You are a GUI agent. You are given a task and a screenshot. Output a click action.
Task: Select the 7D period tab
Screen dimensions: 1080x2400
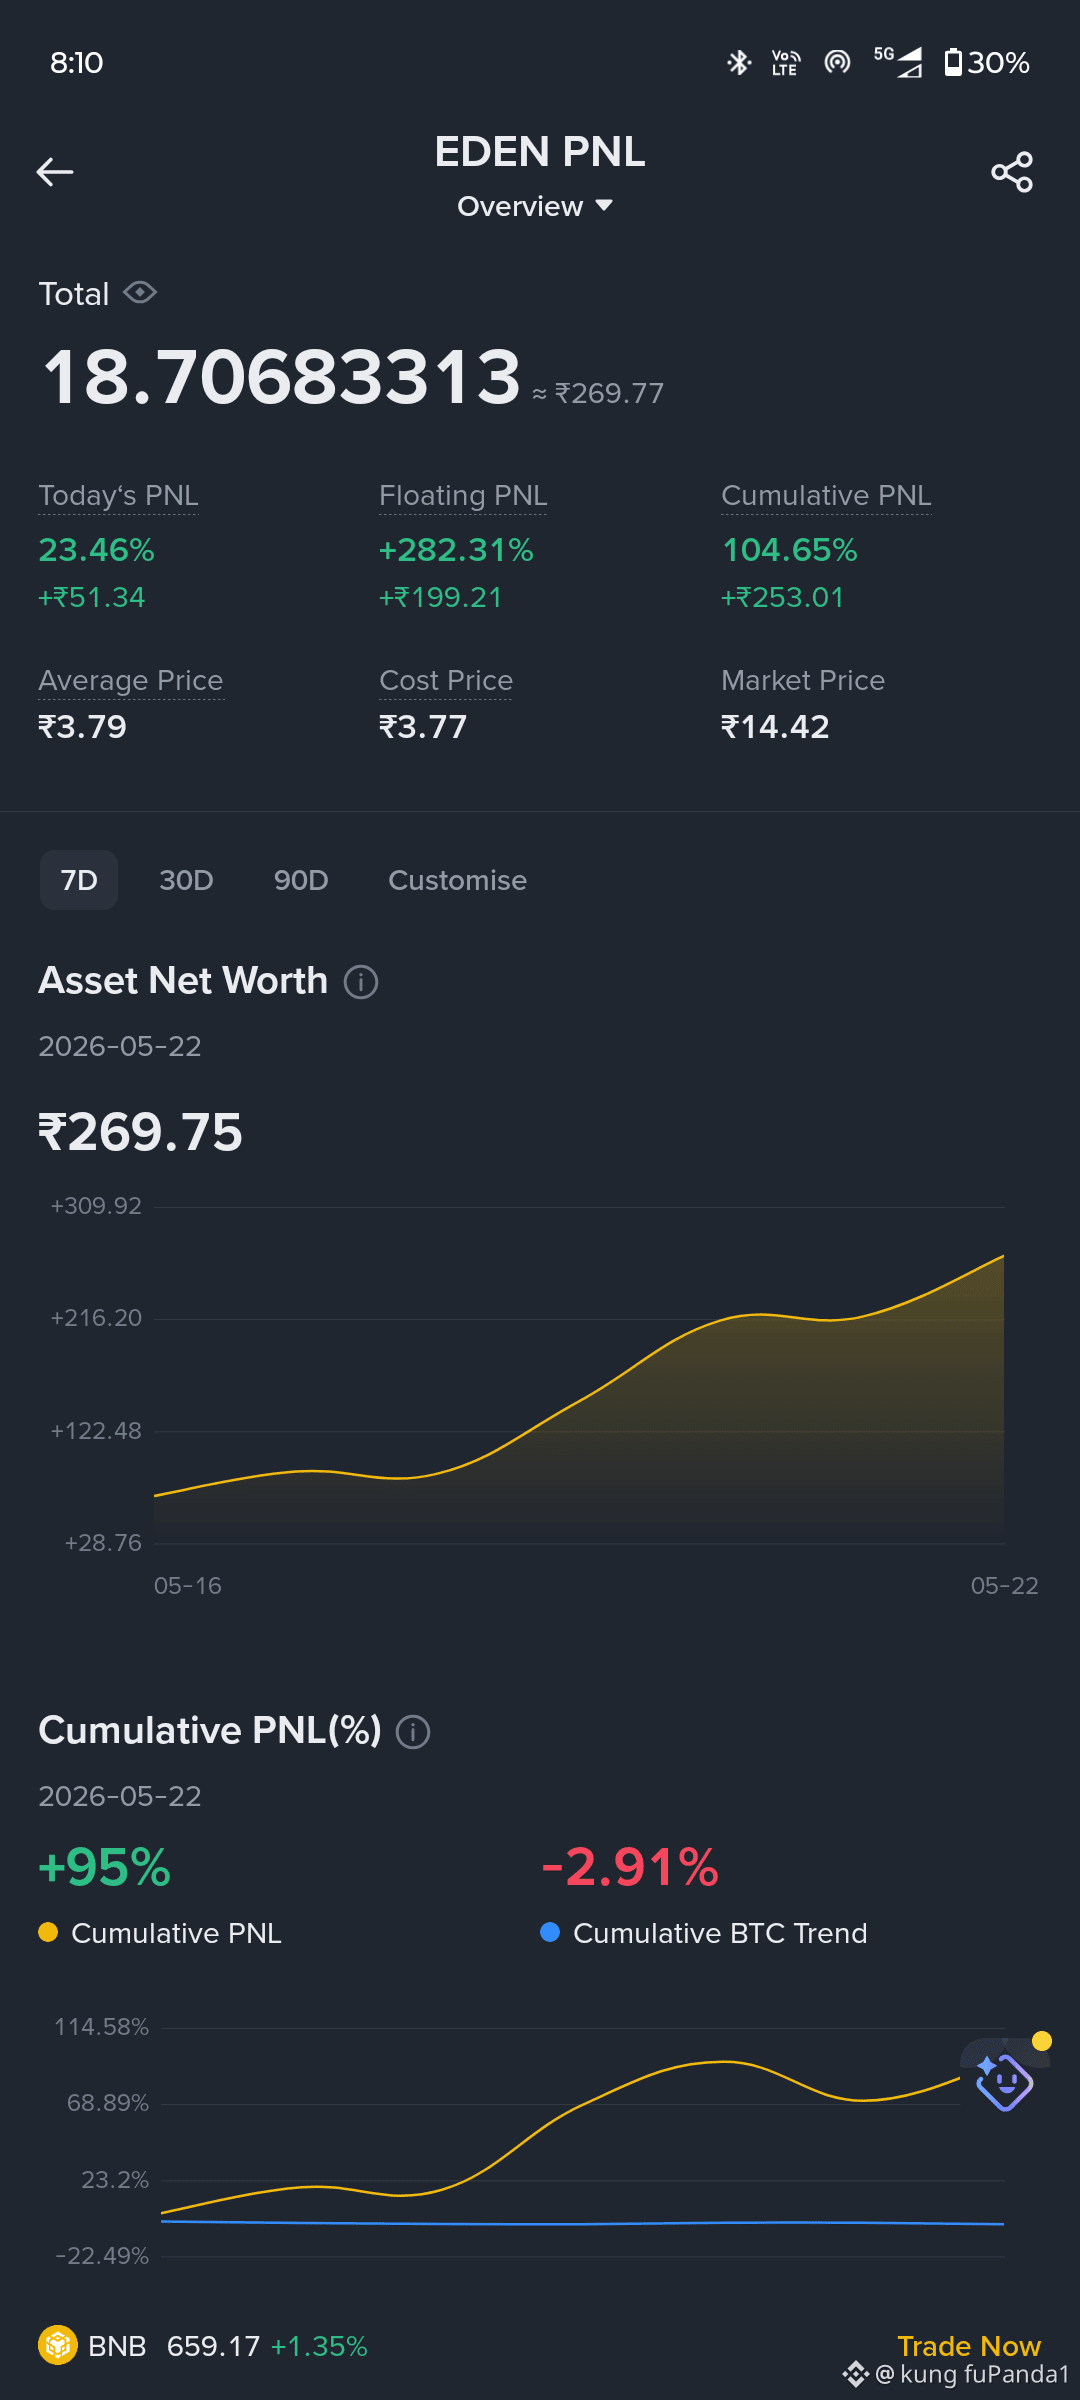coord(79,880)
